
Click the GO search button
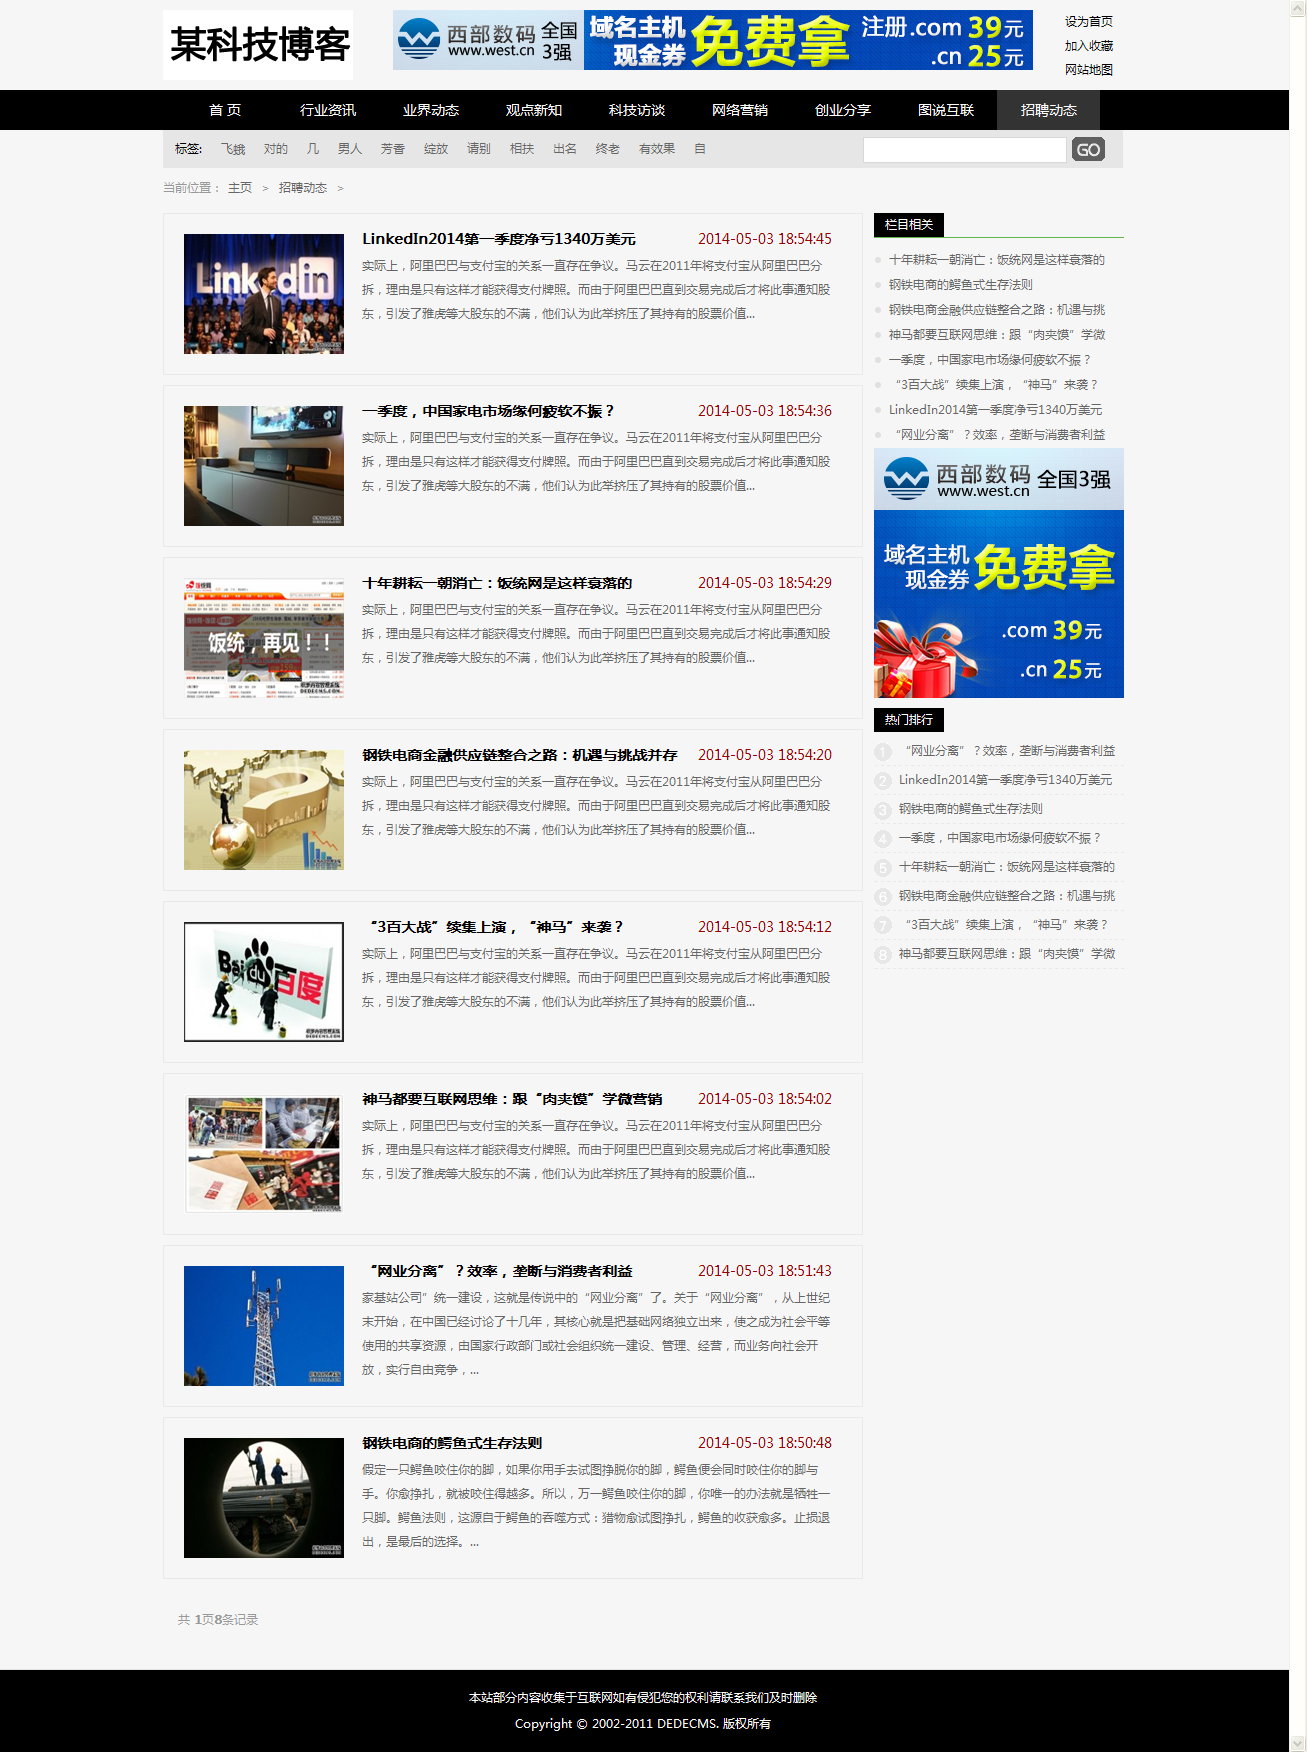pyautogui.click(x=1088, y=150)
